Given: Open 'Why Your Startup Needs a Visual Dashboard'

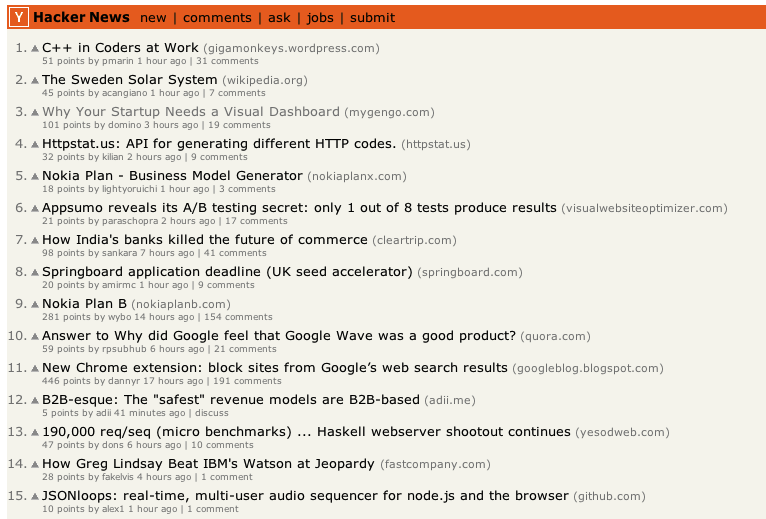Looking at the screenshot, I should pyautogui.click(x=190, y=112).
